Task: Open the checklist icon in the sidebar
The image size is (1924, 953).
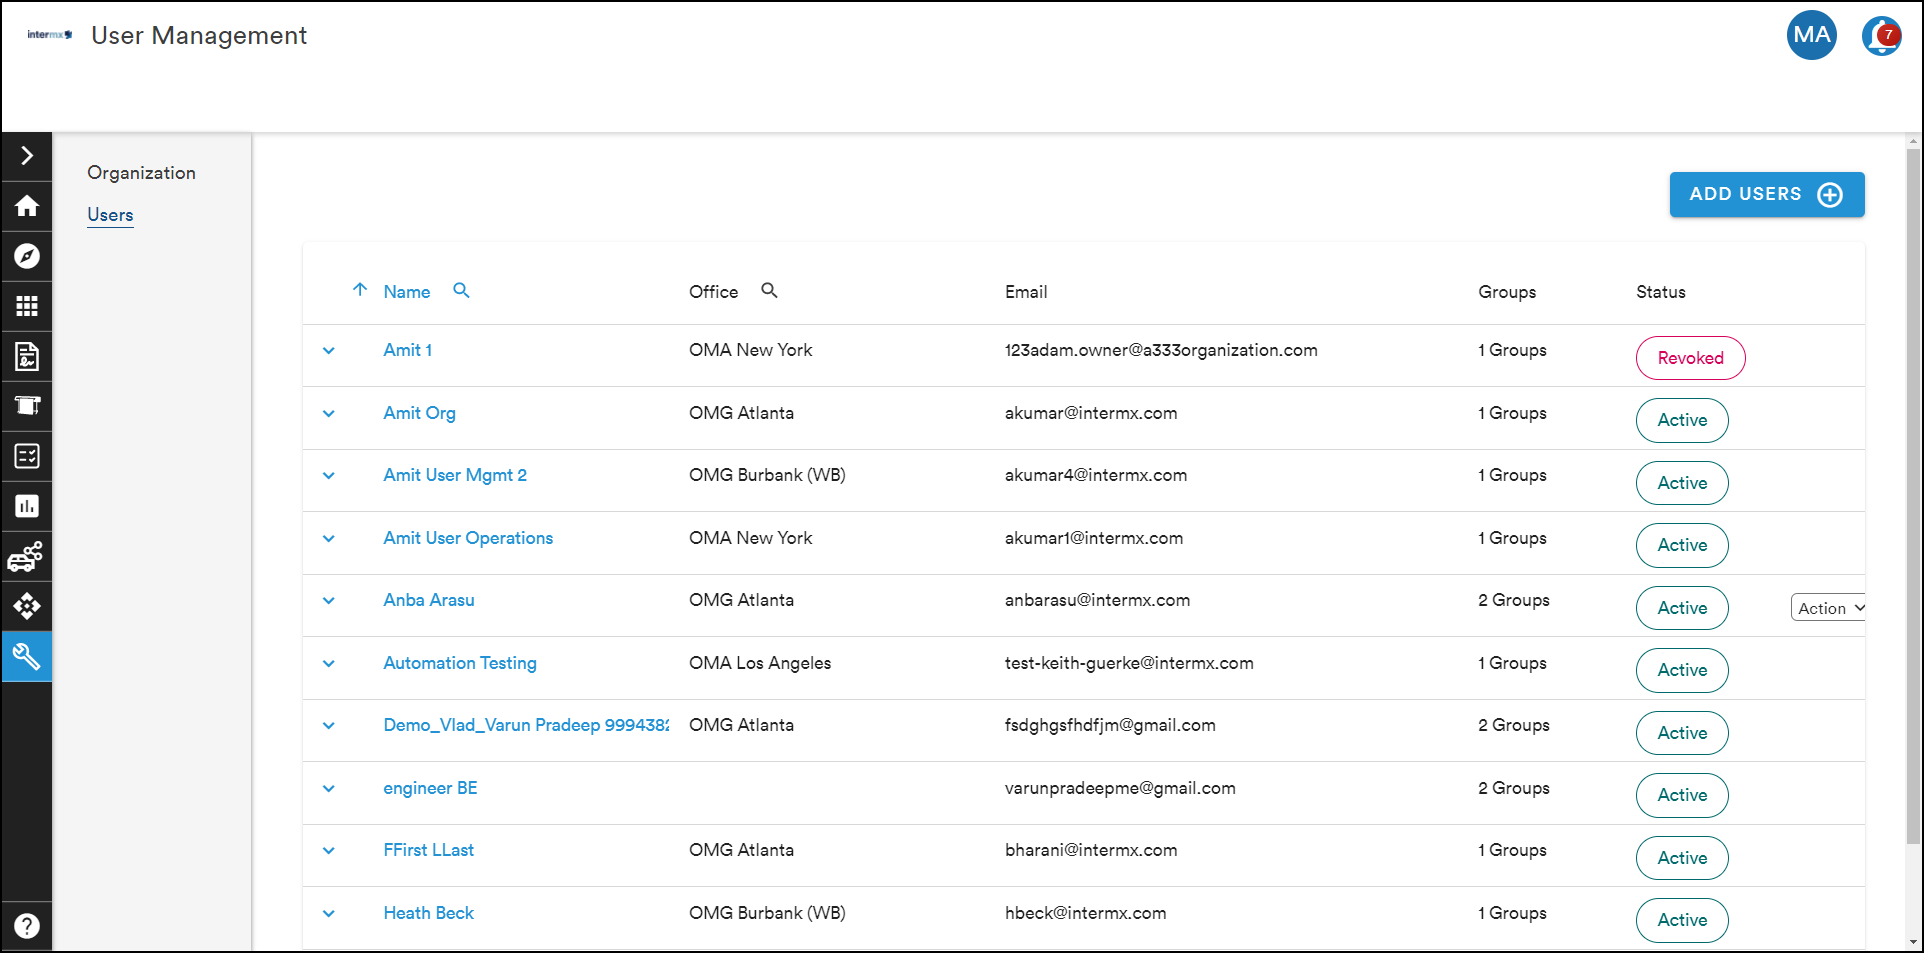Action: point(27,456)
